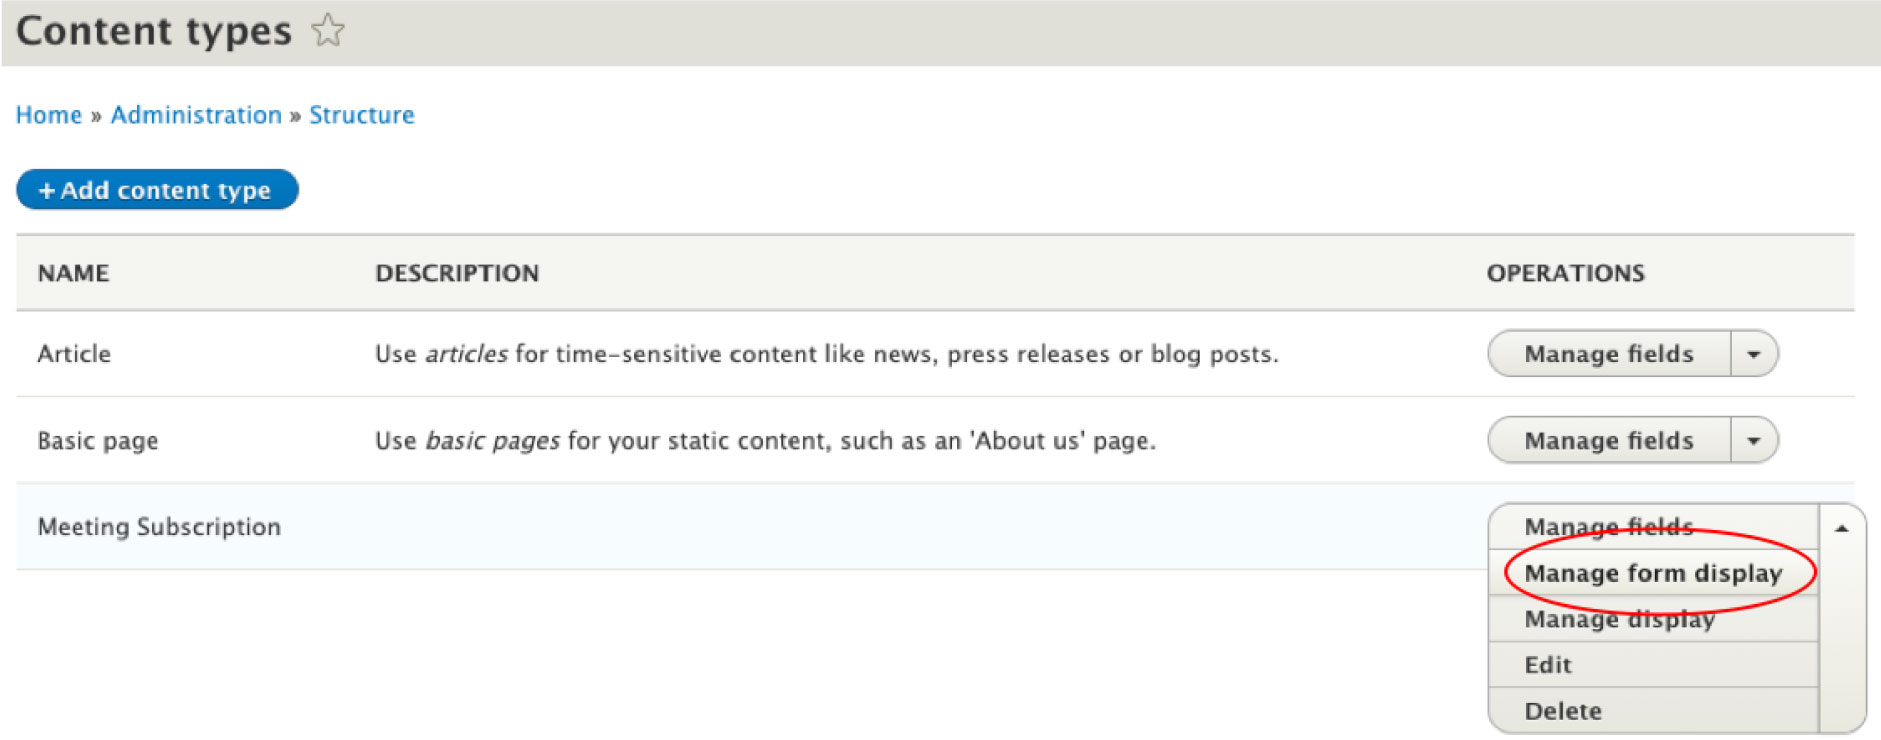Click the Article content type name

click(x=74, y=354)
